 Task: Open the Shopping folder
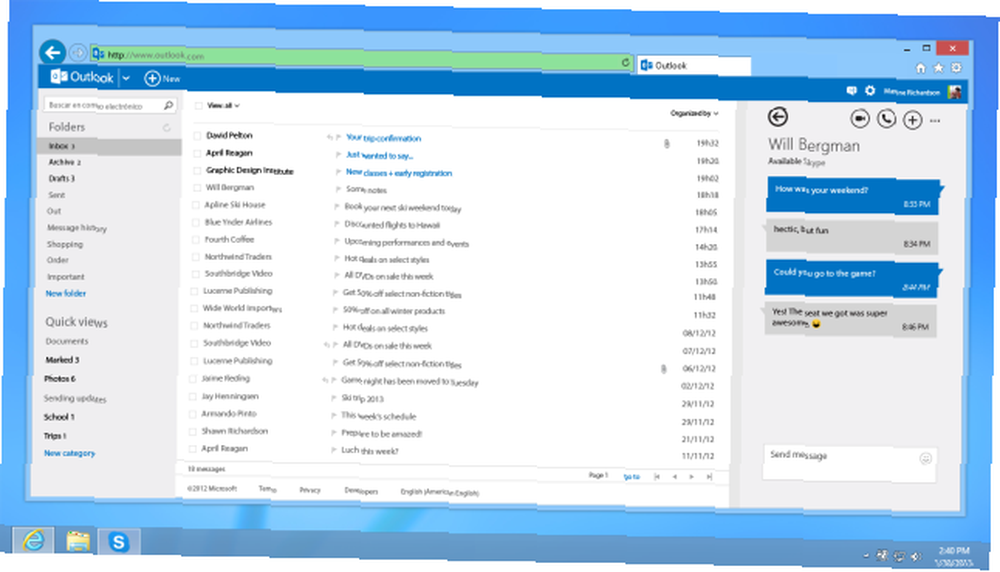(64, 244)
